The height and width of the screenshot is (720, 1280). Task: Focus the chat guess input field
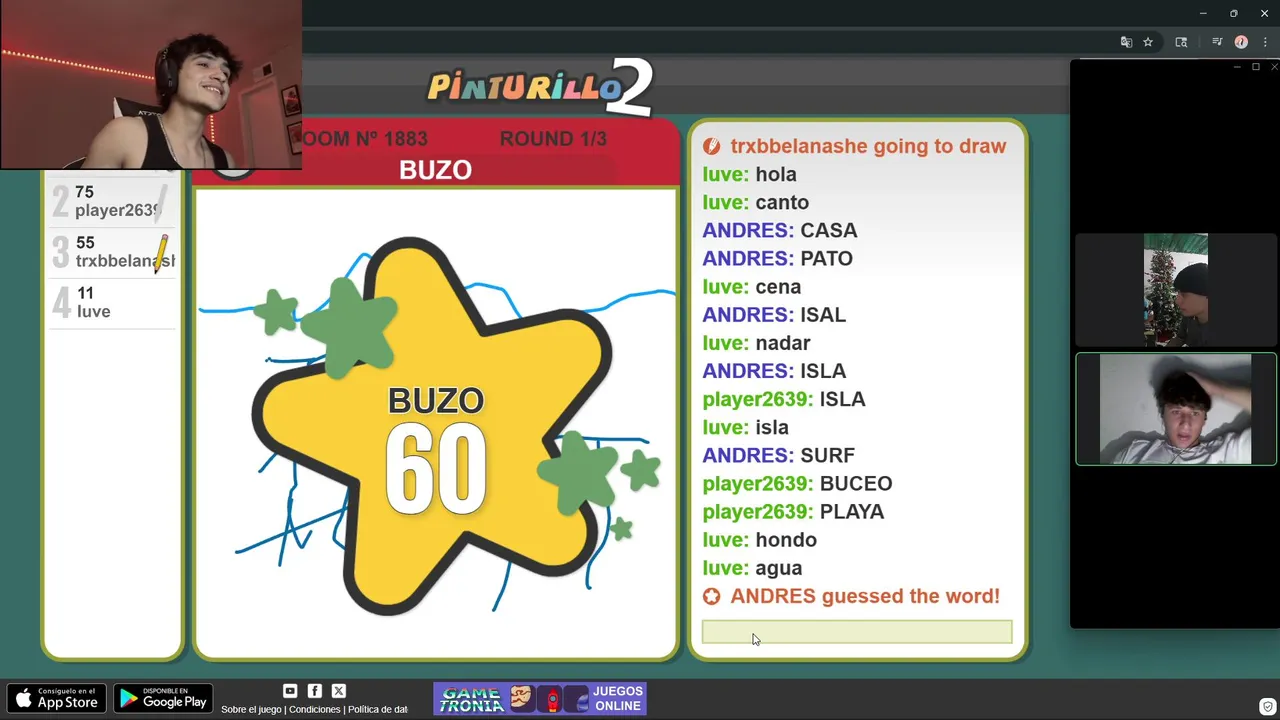point(857,632)
